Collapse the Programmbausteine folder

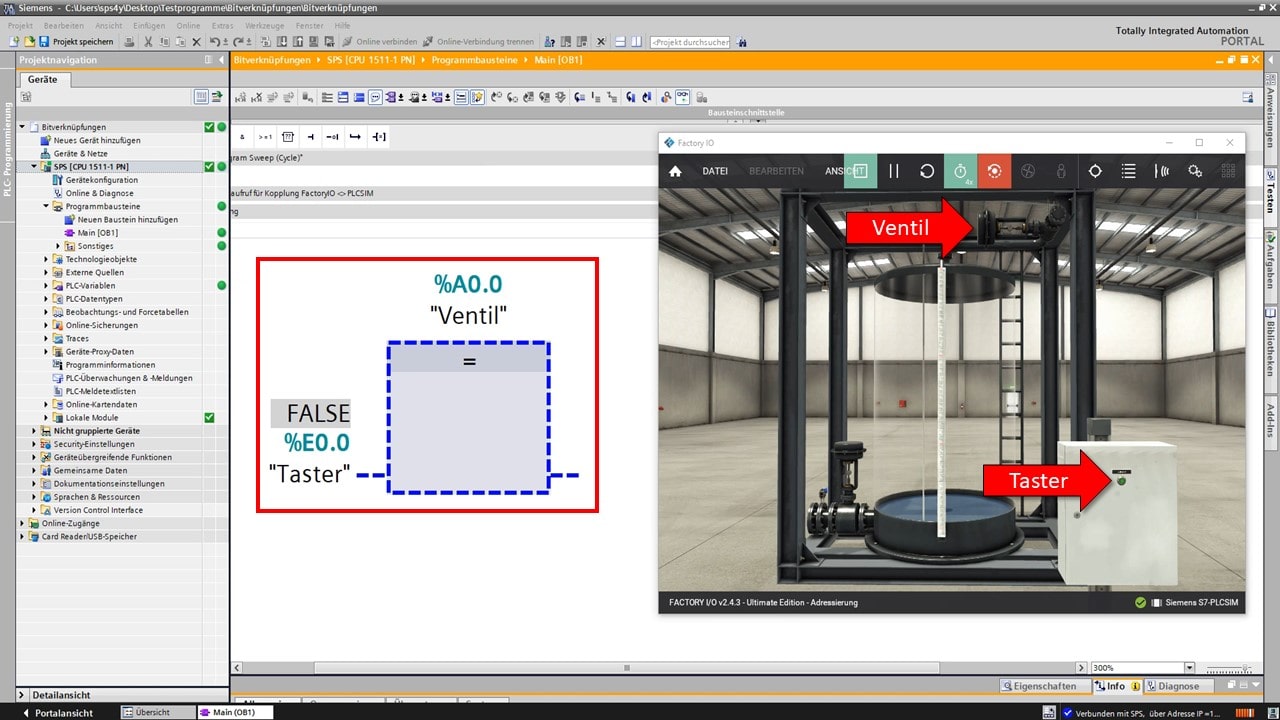[x=46, y=206]
